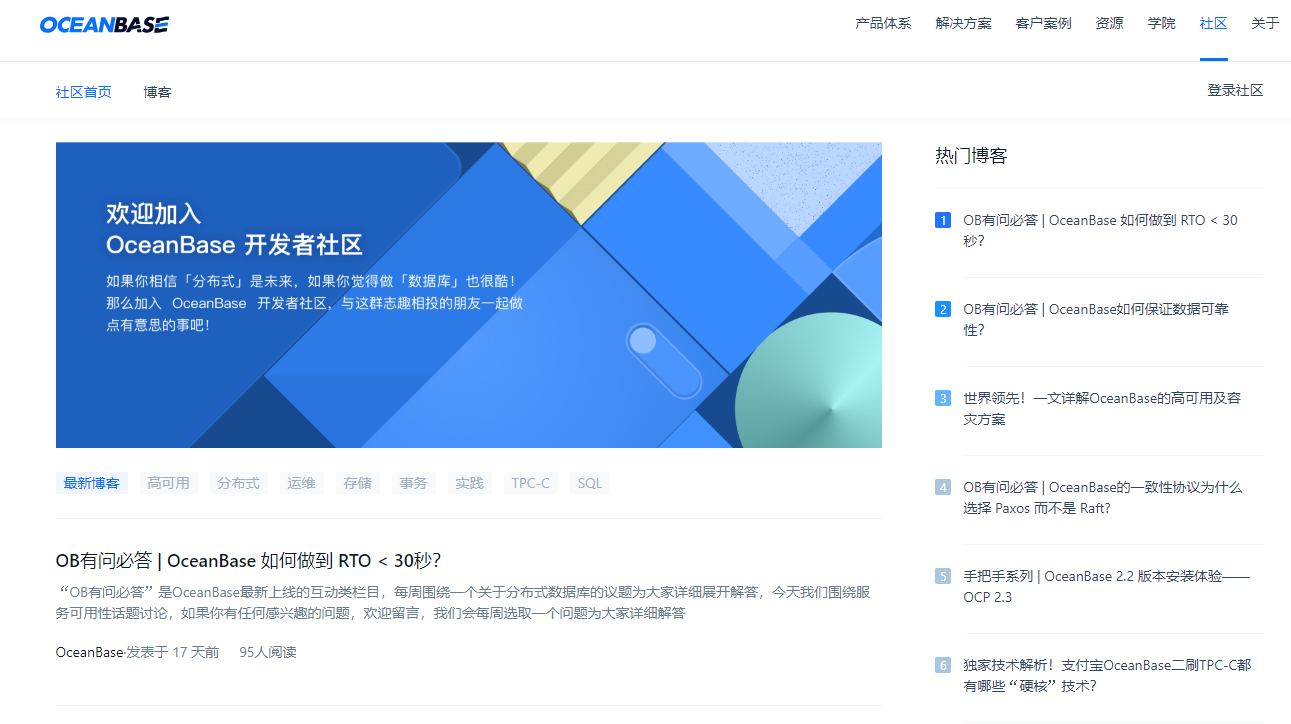
Task: Click rank badge 1 in hot blogs
Action: click(x=943, y=220)
